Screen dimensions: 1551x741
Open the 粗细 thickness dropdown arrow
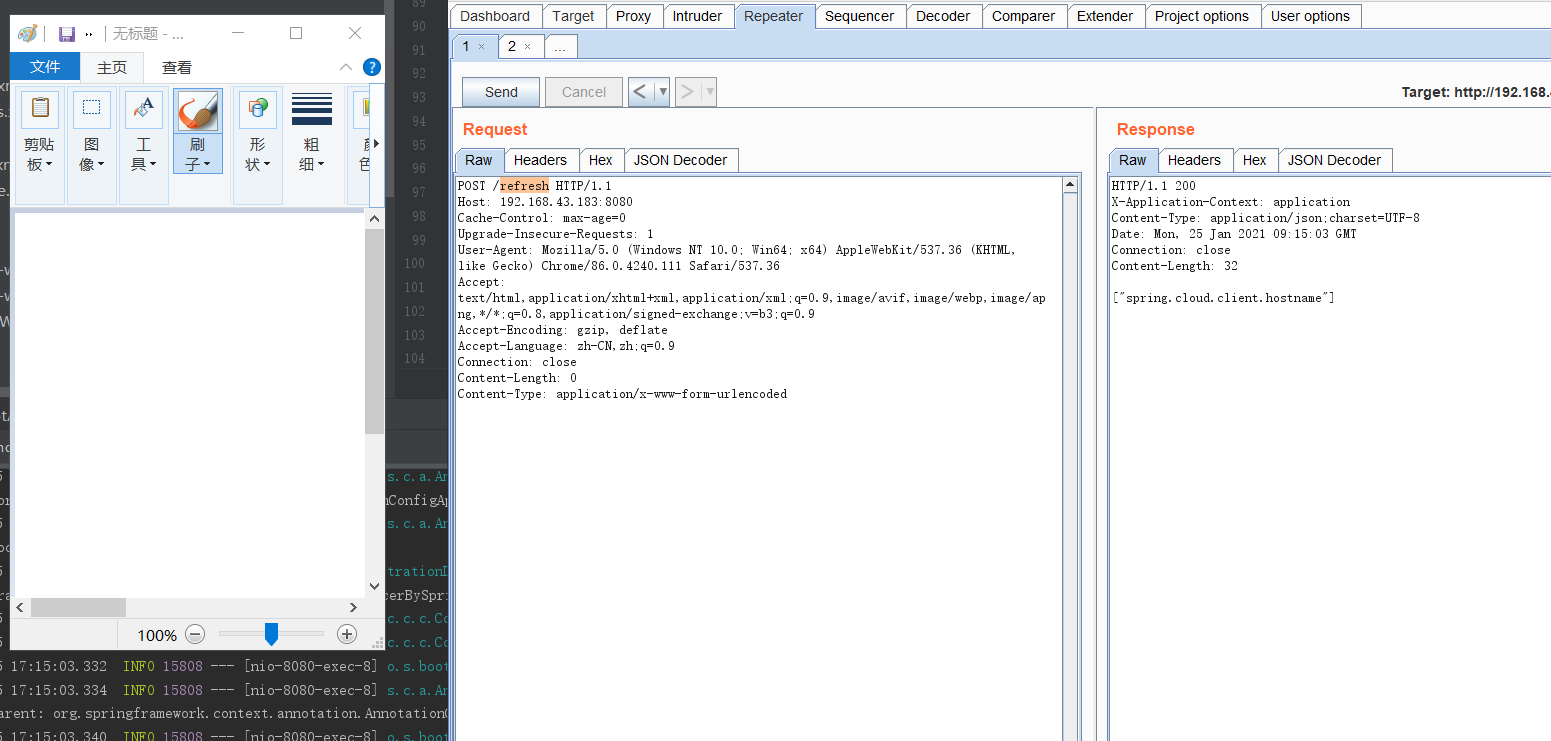coord(321,165)
